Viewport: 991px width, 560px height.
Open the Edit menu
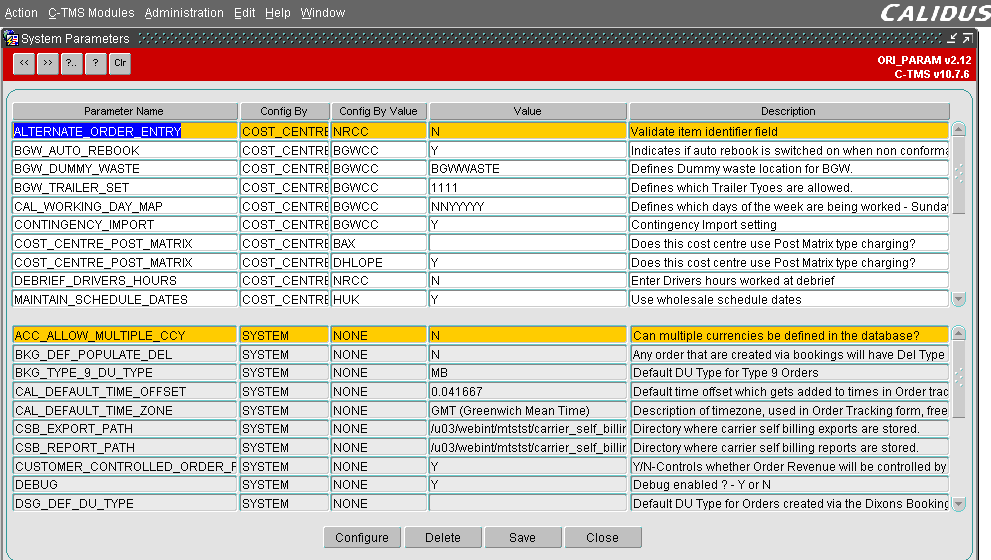(245, 13)
